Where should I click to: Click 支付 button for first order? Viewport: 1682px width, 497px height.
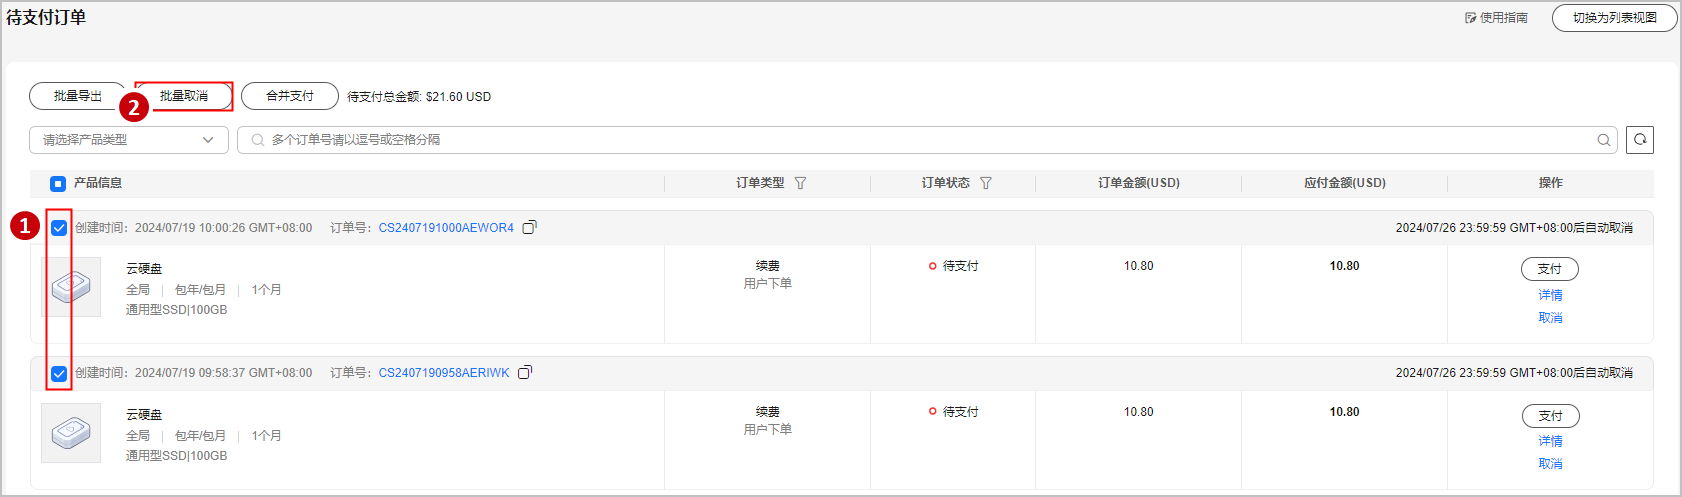click(1550, 269)
